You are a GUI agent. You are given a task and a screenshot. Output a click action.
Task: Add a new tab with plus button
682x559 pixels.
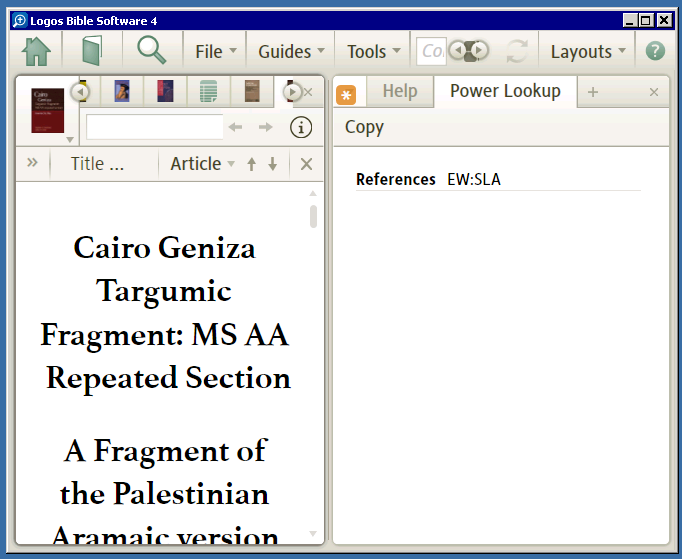coord(593,92)
